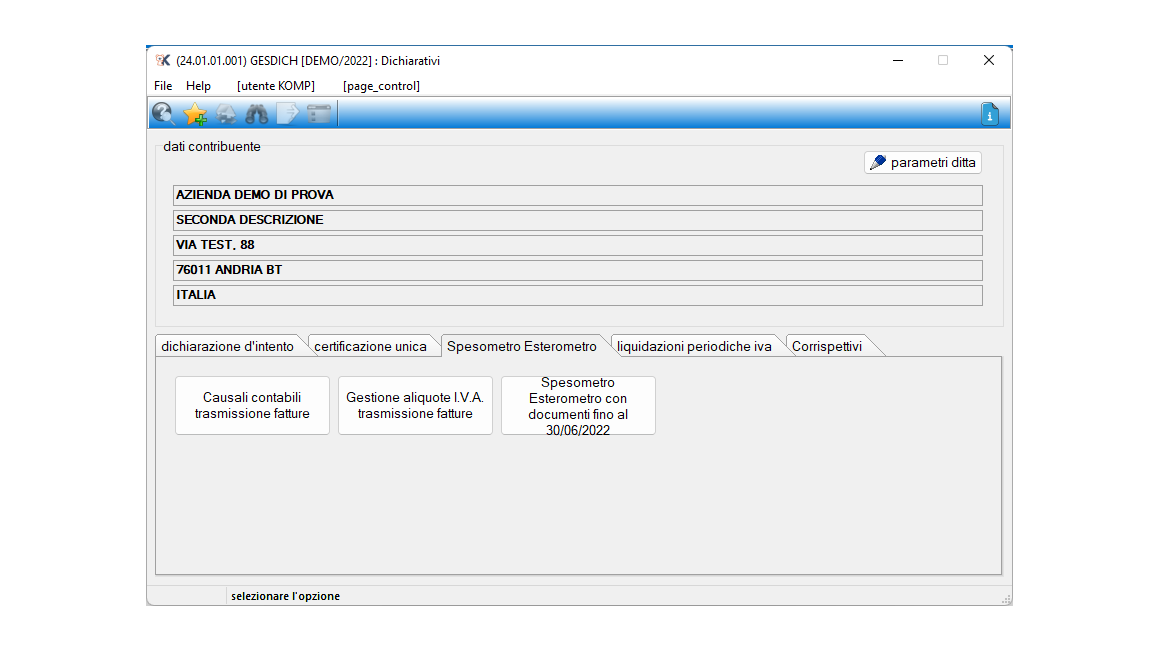The image size is (1152, 648).
Task: Click the dati contribuente group label
Action: [x=212, y=146]
